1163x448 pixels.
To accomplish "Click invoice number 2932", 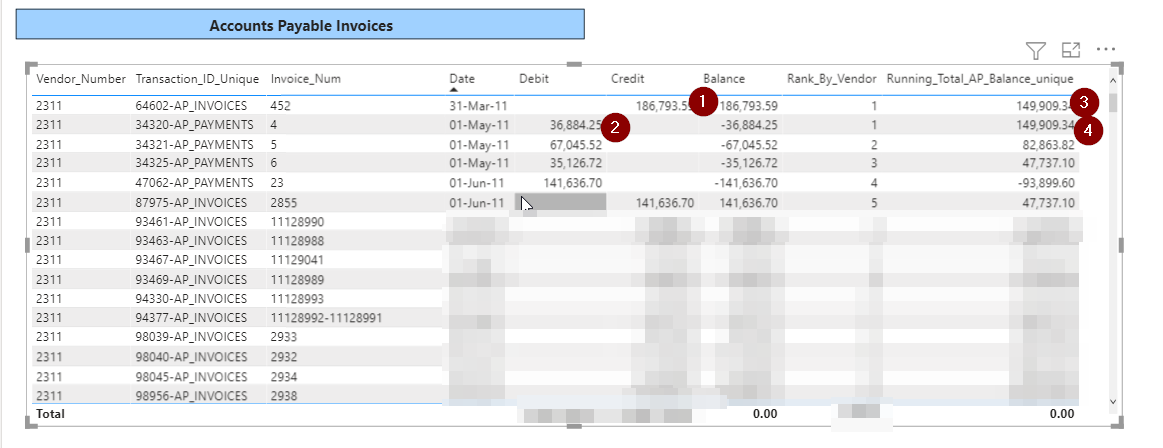I will coord(284,357).
